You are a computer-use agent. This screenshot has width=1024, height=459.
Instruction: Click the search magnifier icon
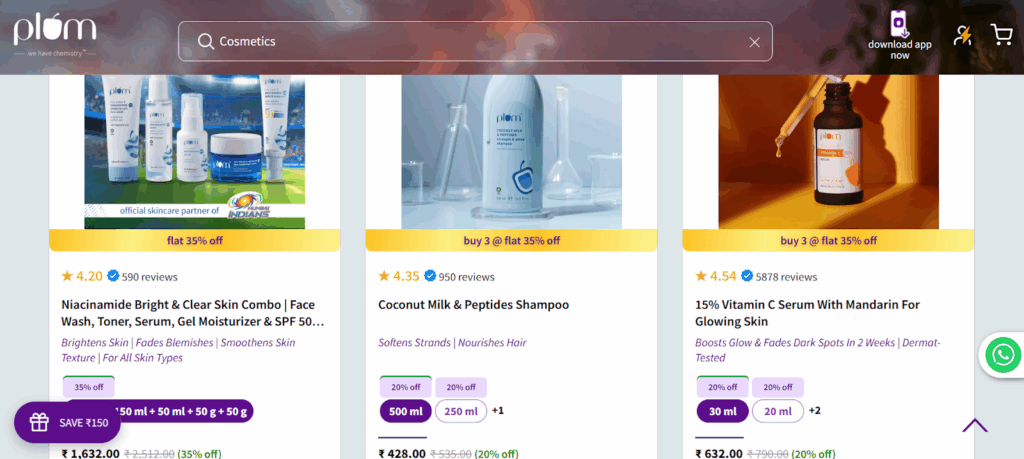coord(206,42)
